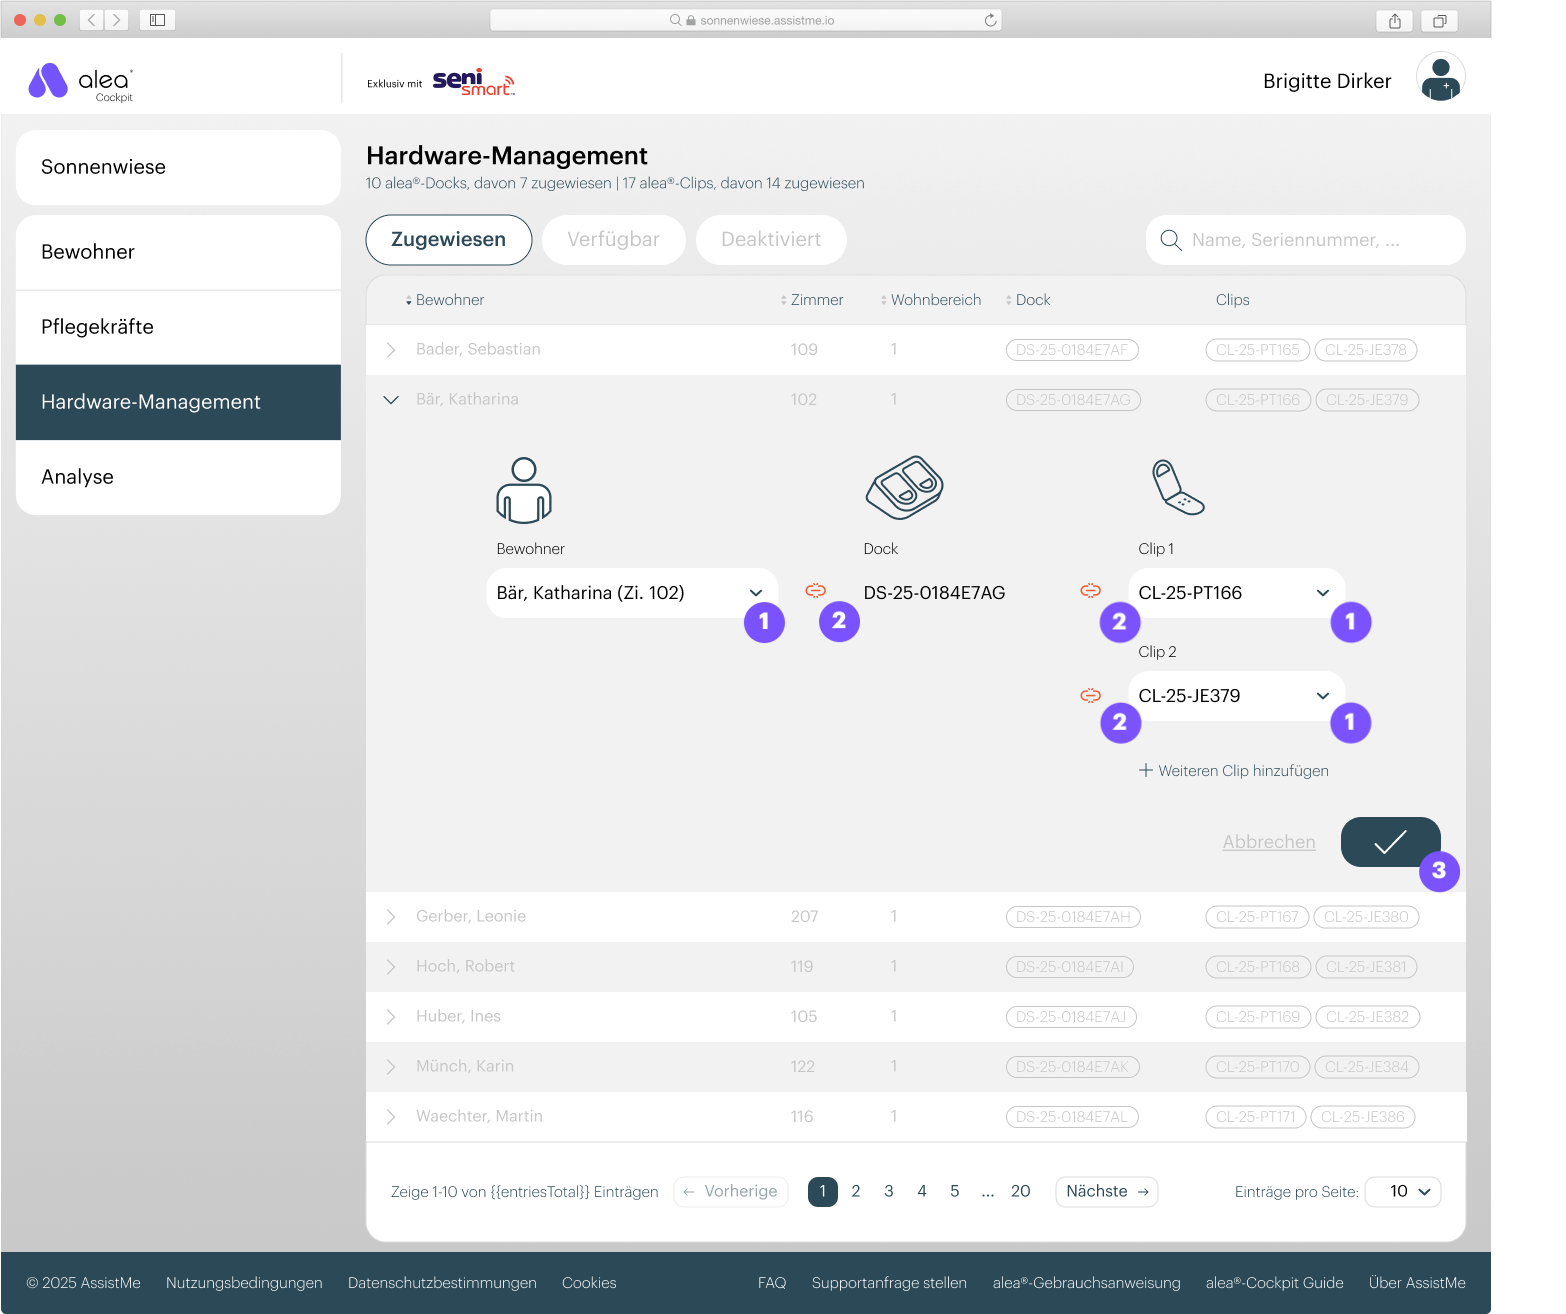Switch to the Deaktiviert tab

(770, 240)
